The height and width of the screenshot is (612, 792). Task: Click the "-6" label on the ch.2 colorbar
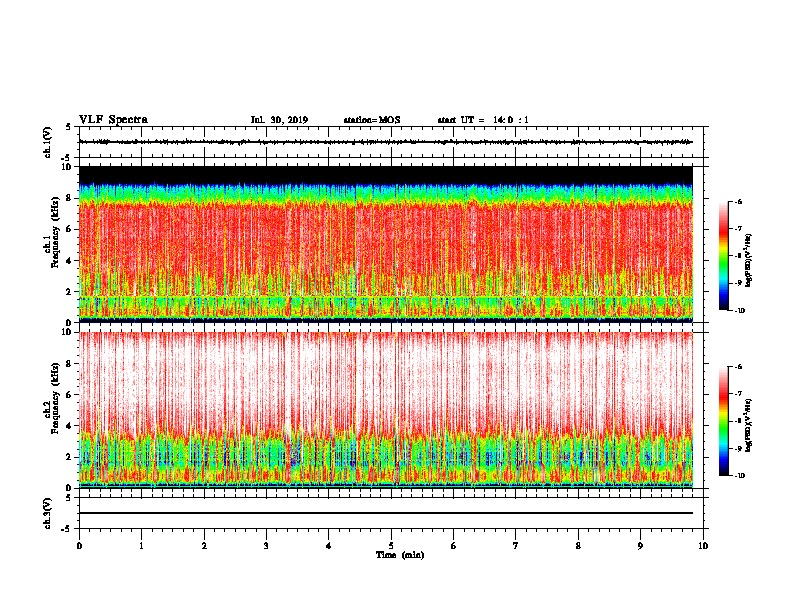[x=739, y=367]
